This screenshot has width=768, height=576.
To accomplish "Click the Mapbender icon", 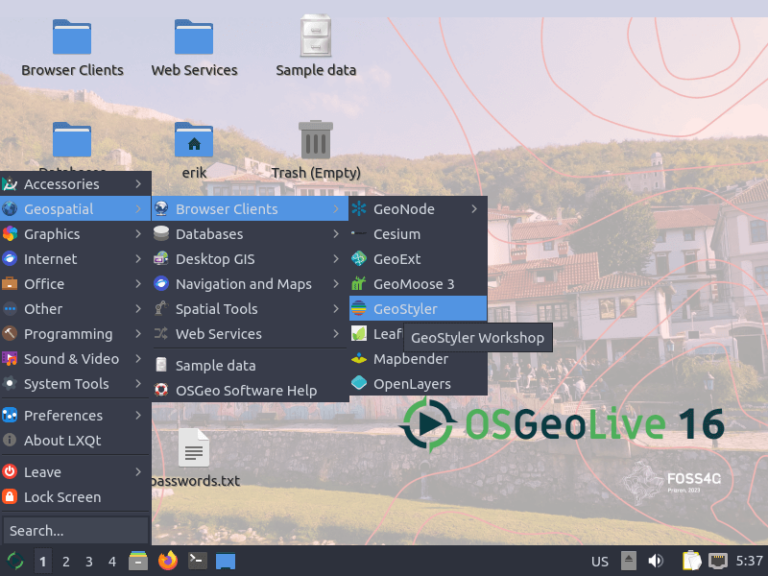I will (x=359, y=359).
